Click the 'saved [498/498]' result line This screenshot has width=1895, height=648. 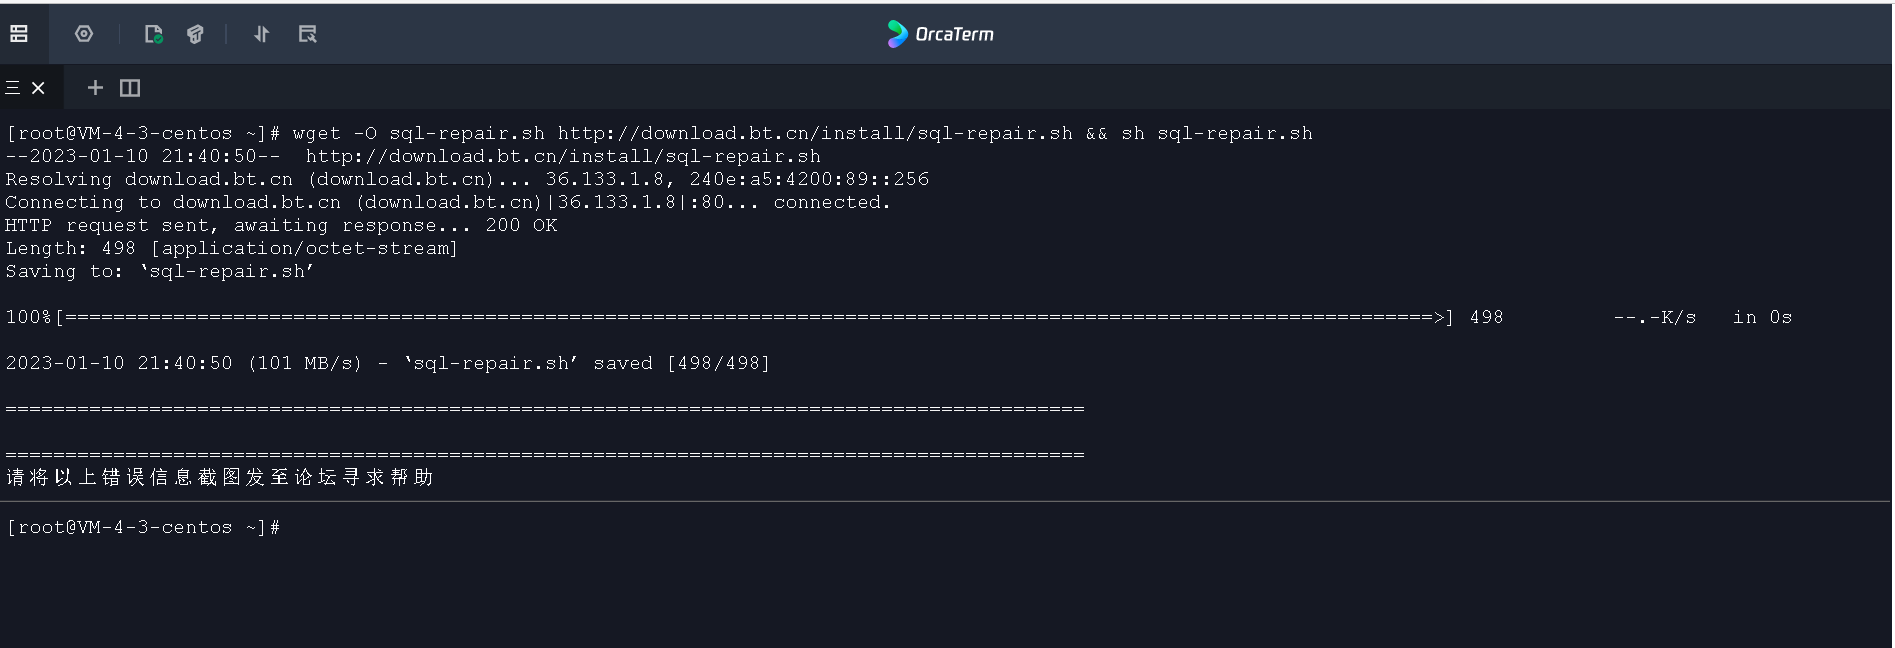click(x=681, y=363)
